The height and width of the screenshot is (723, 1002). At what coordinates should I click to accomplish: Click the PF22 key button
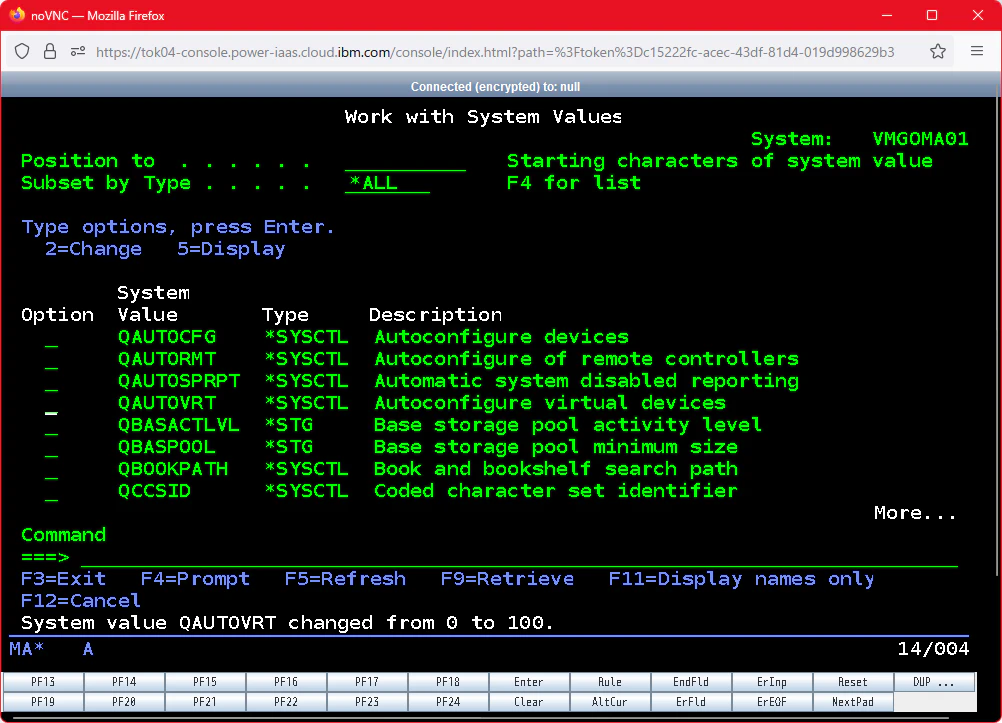(x=286, y=702)
